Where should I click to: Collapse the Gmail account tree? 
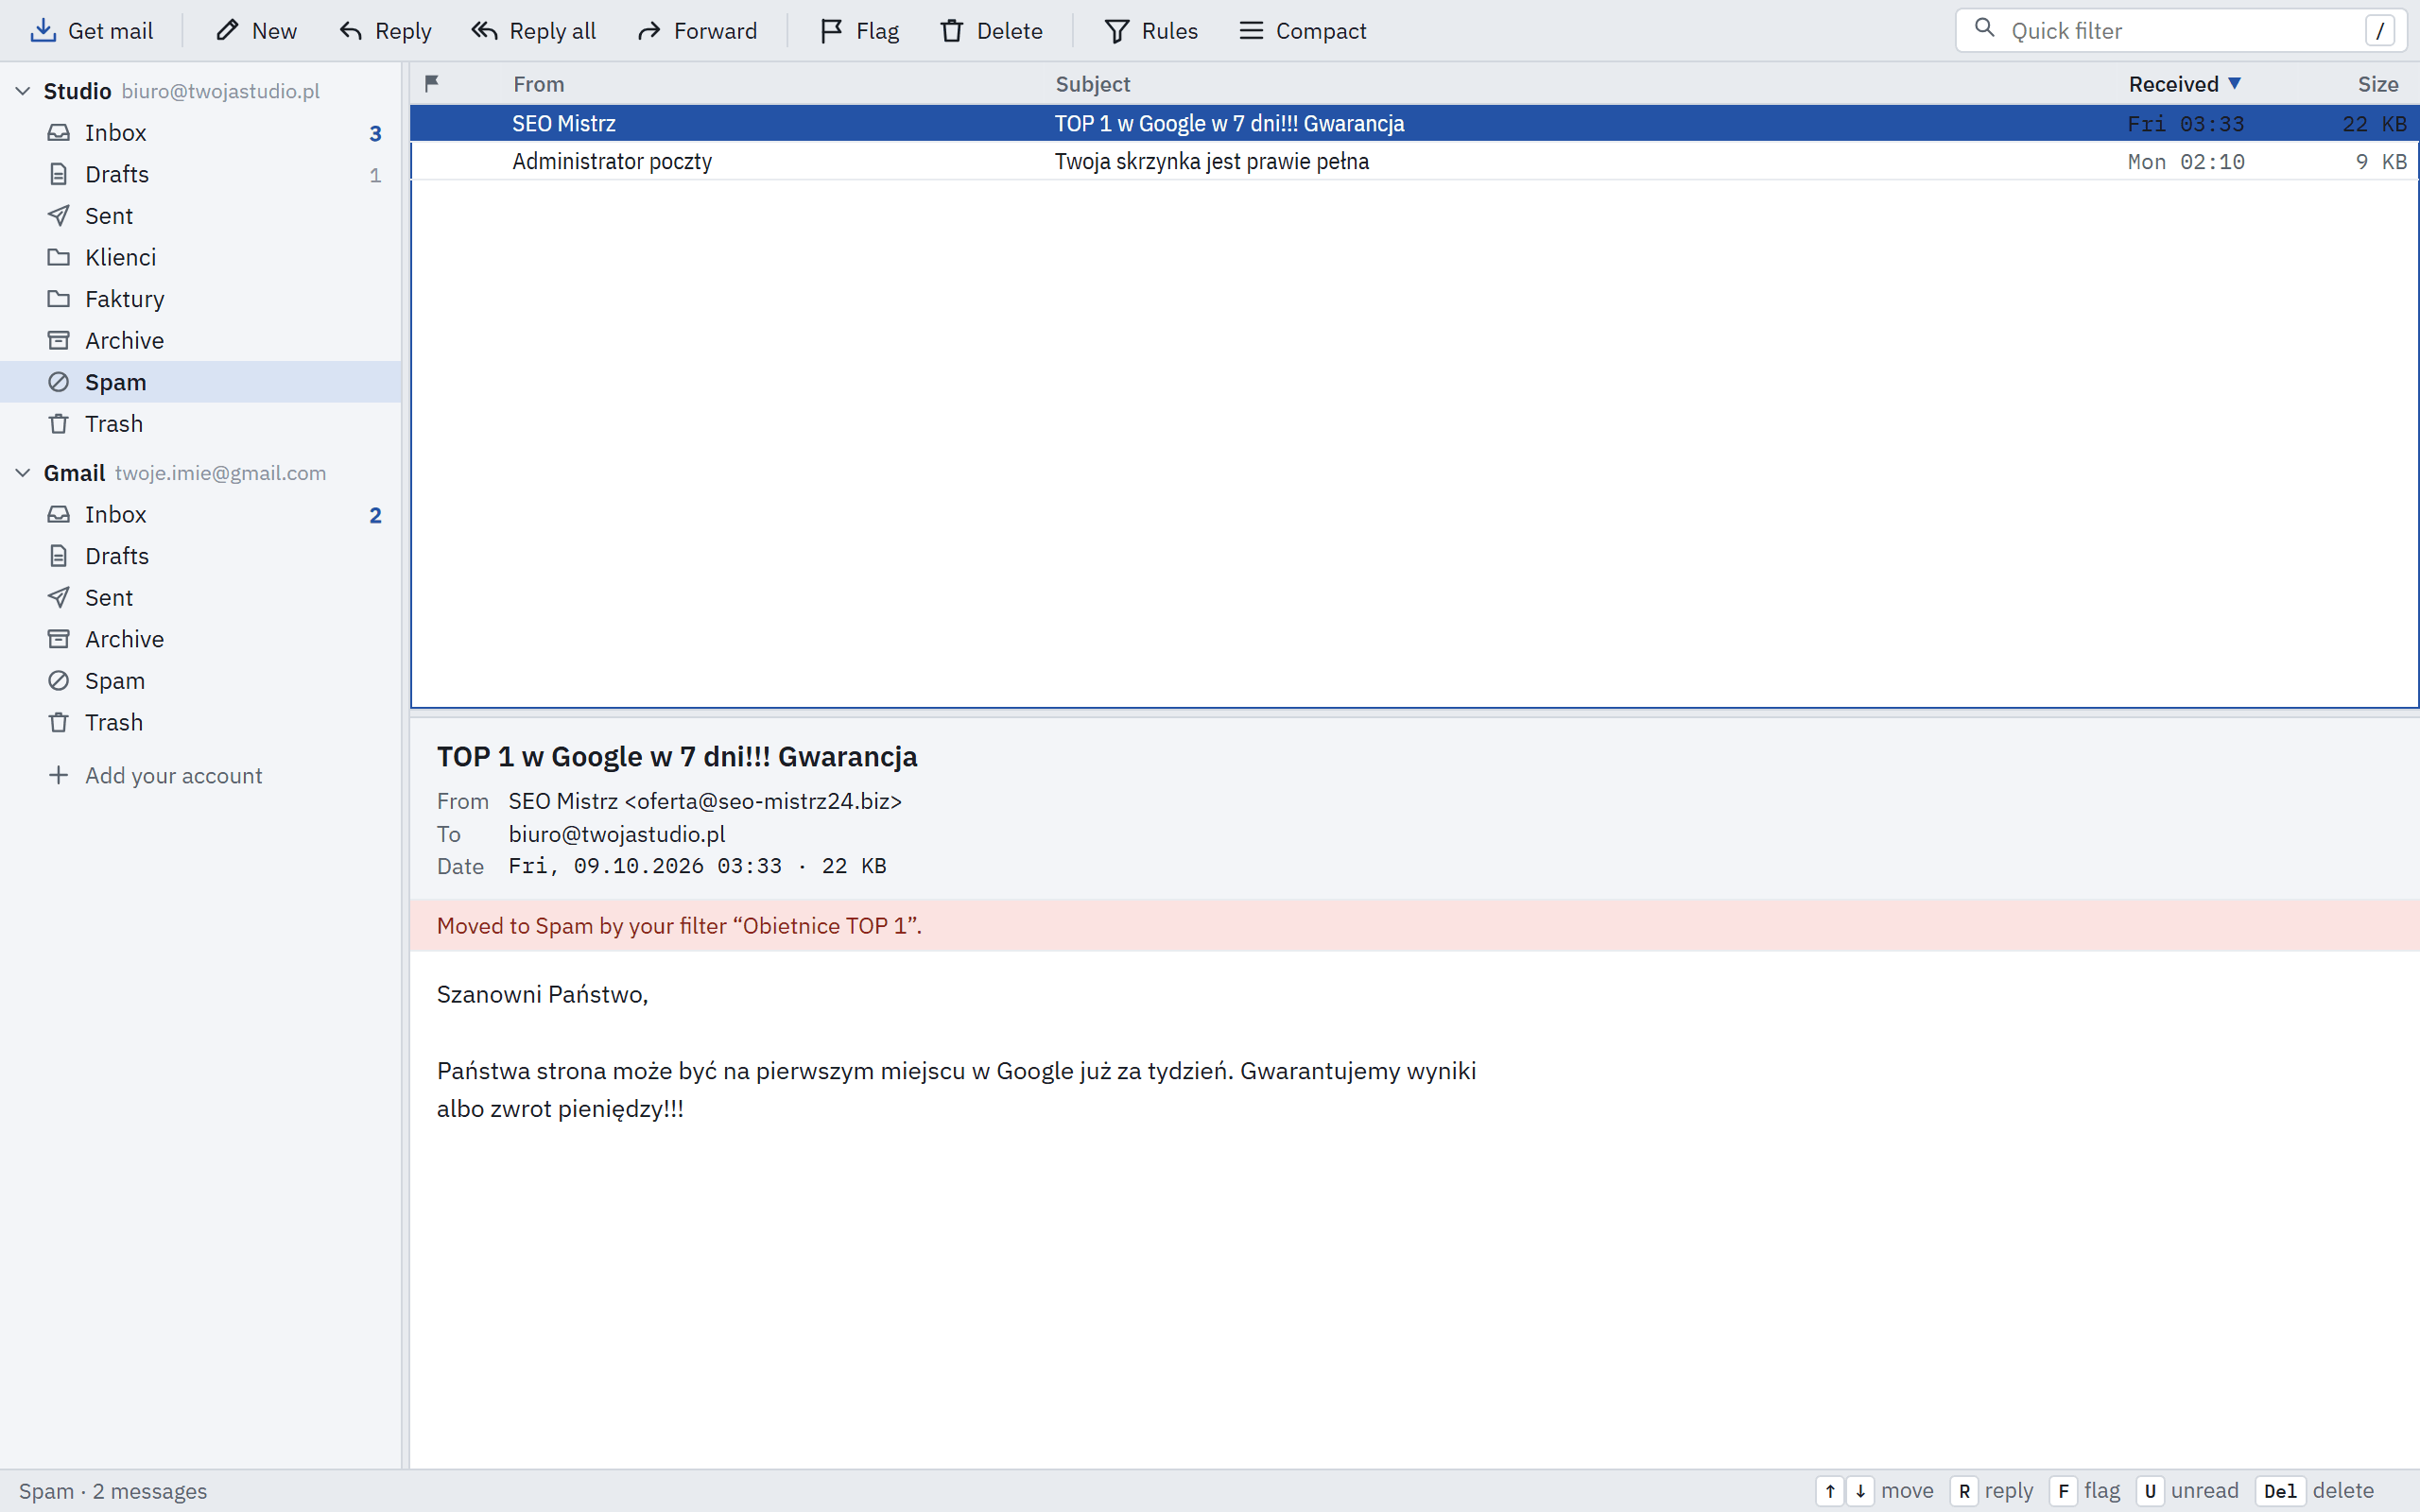(23, 473)
